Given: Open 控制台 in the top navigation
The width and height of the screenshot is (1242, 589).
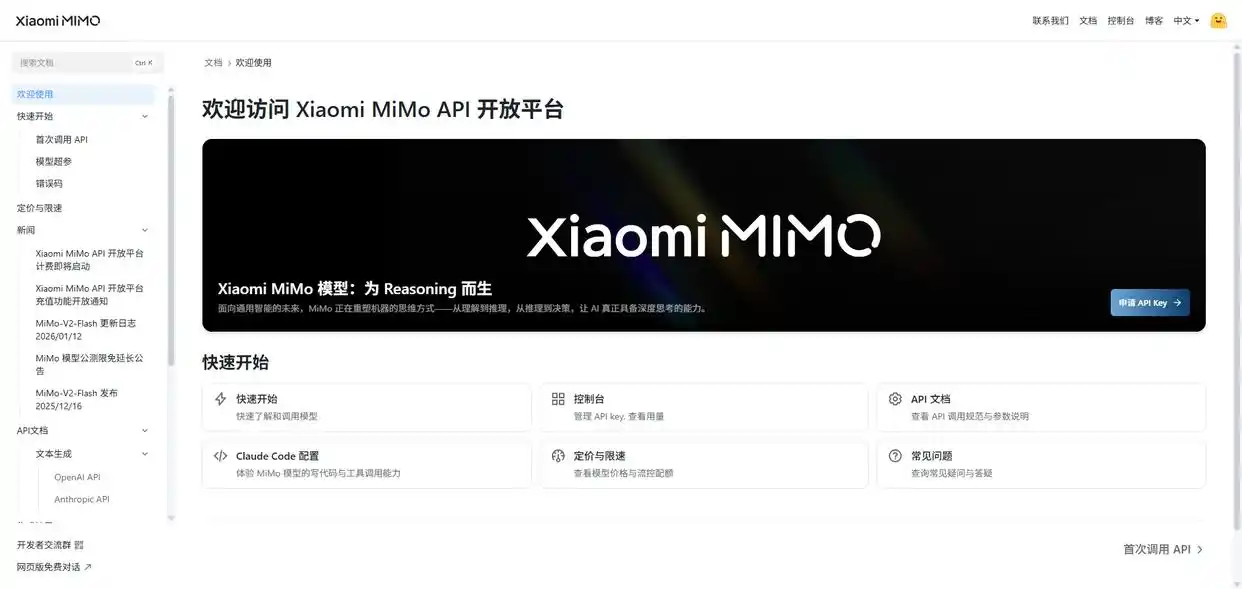Looking at the screenshot, I should (1121, 20).
